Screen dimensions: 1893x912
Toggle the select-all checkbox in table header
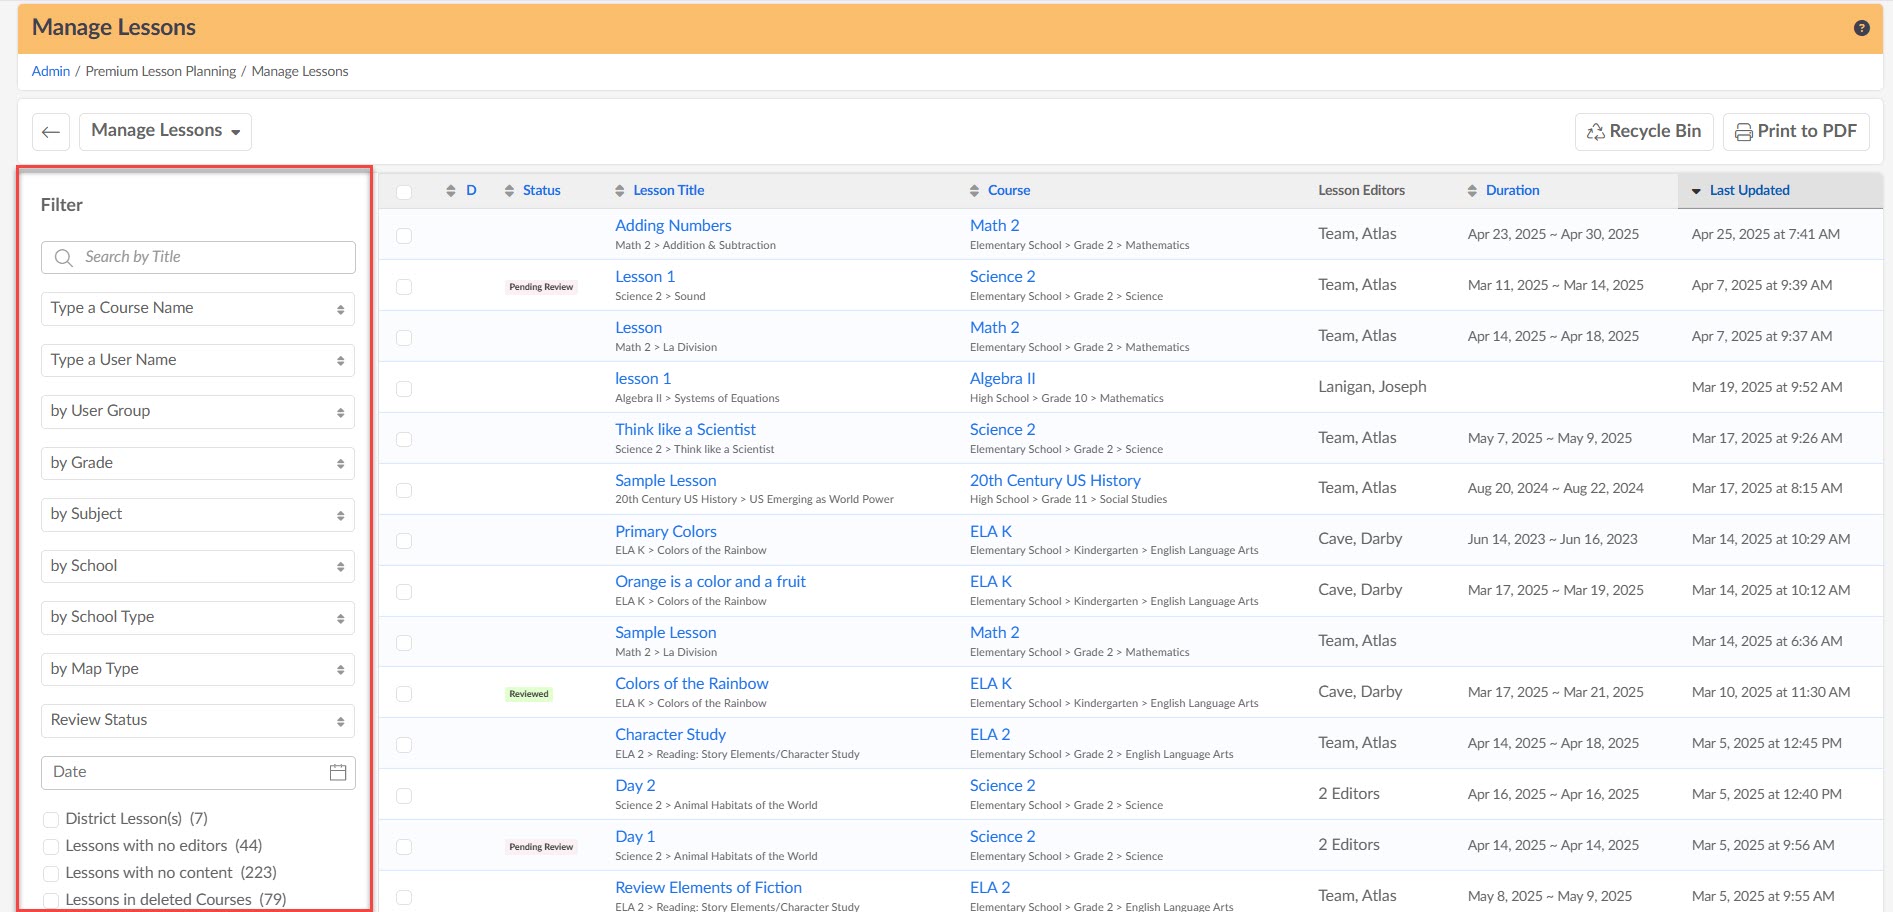tap(404, 192)
